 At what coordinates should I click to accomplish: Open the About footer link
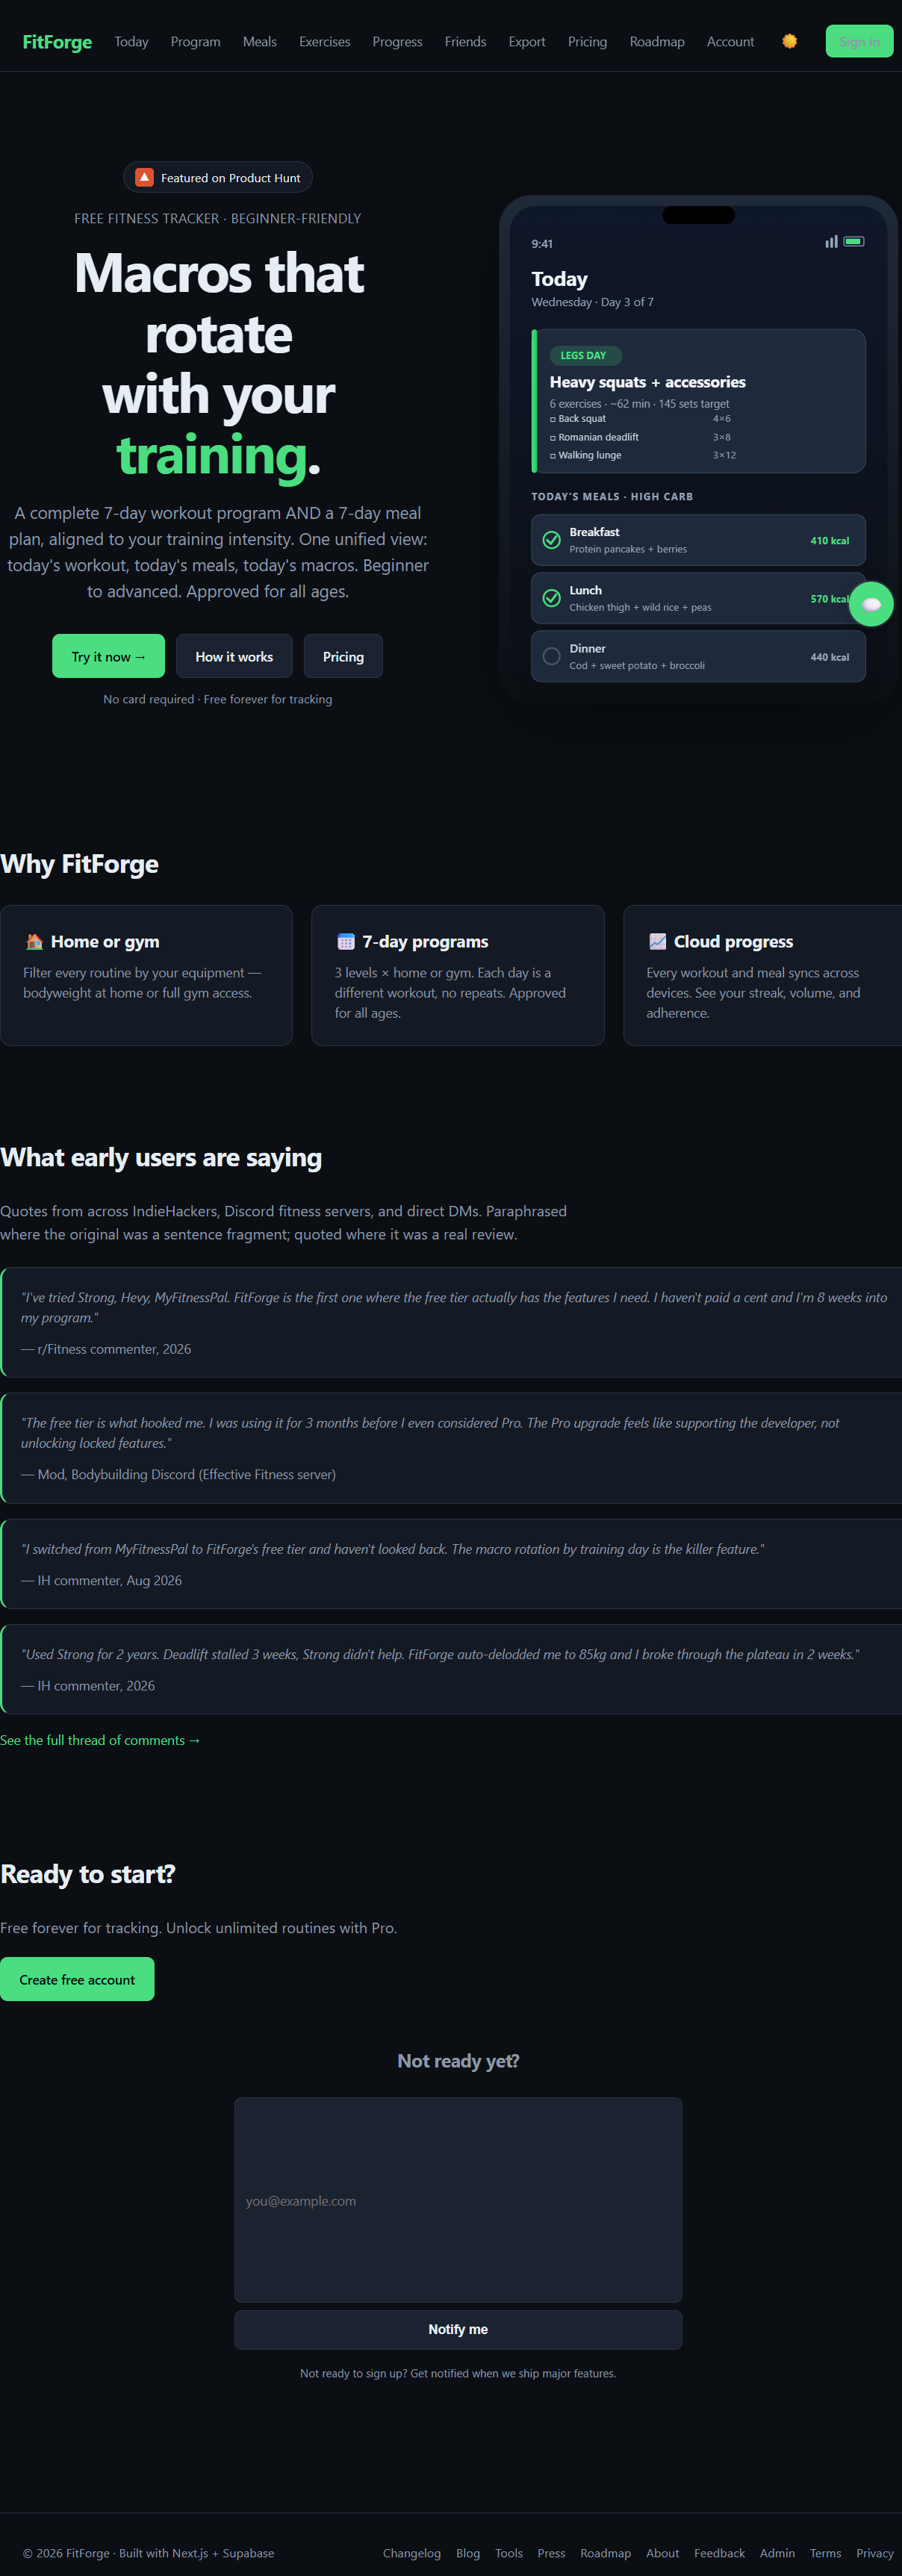point(662,2552)
